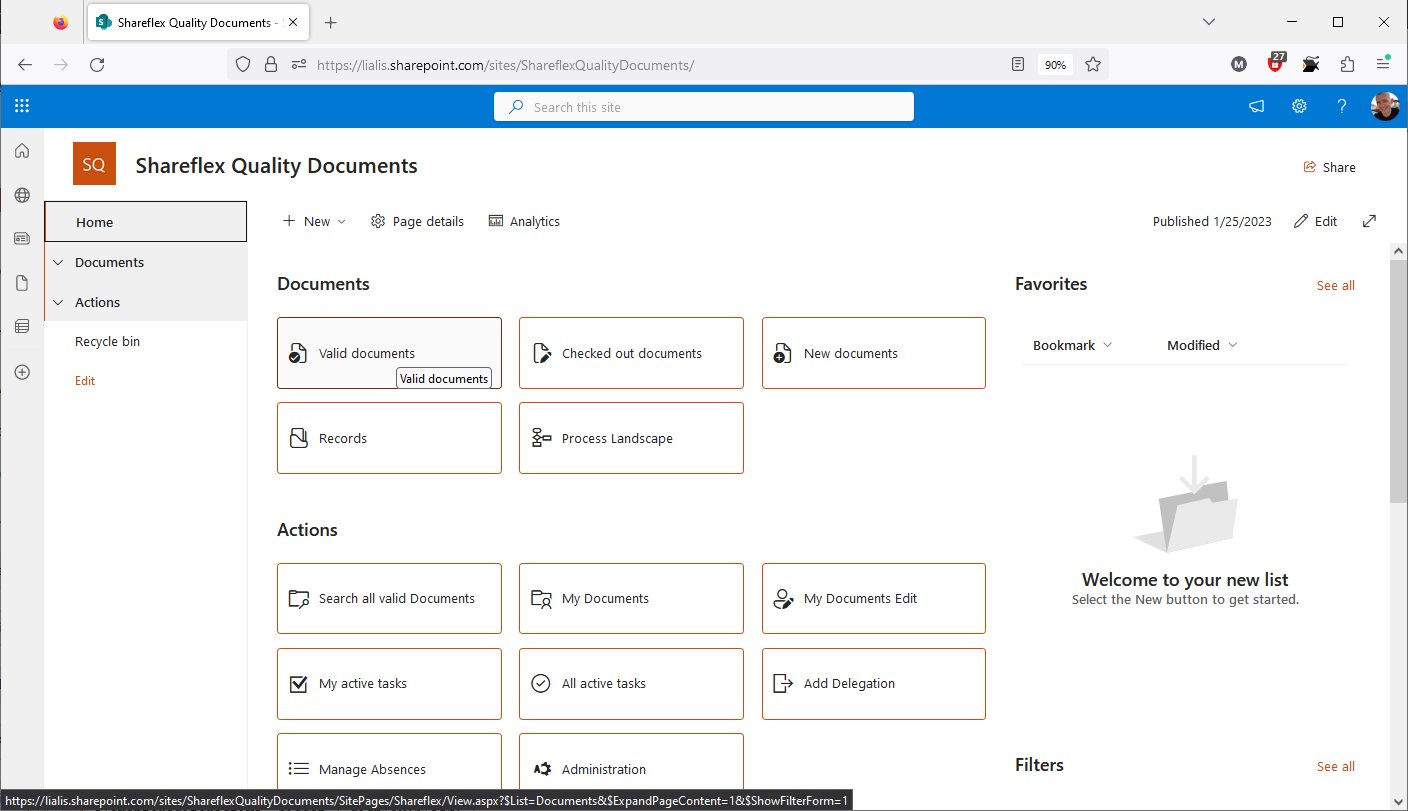Open My files icon in app bar
Image resolution: width=1408 pixels, height=811 pixels.
tap(22, 283)
